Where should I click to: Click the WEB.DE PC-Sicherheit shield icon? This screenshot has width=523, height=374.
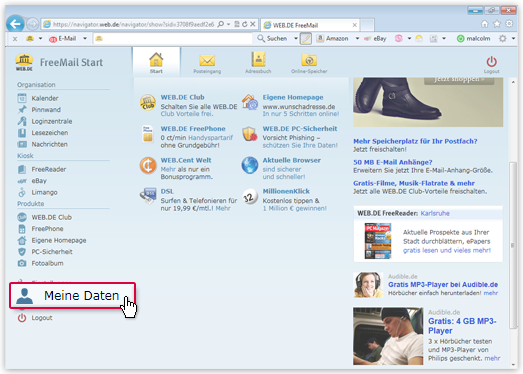[250, 134]
